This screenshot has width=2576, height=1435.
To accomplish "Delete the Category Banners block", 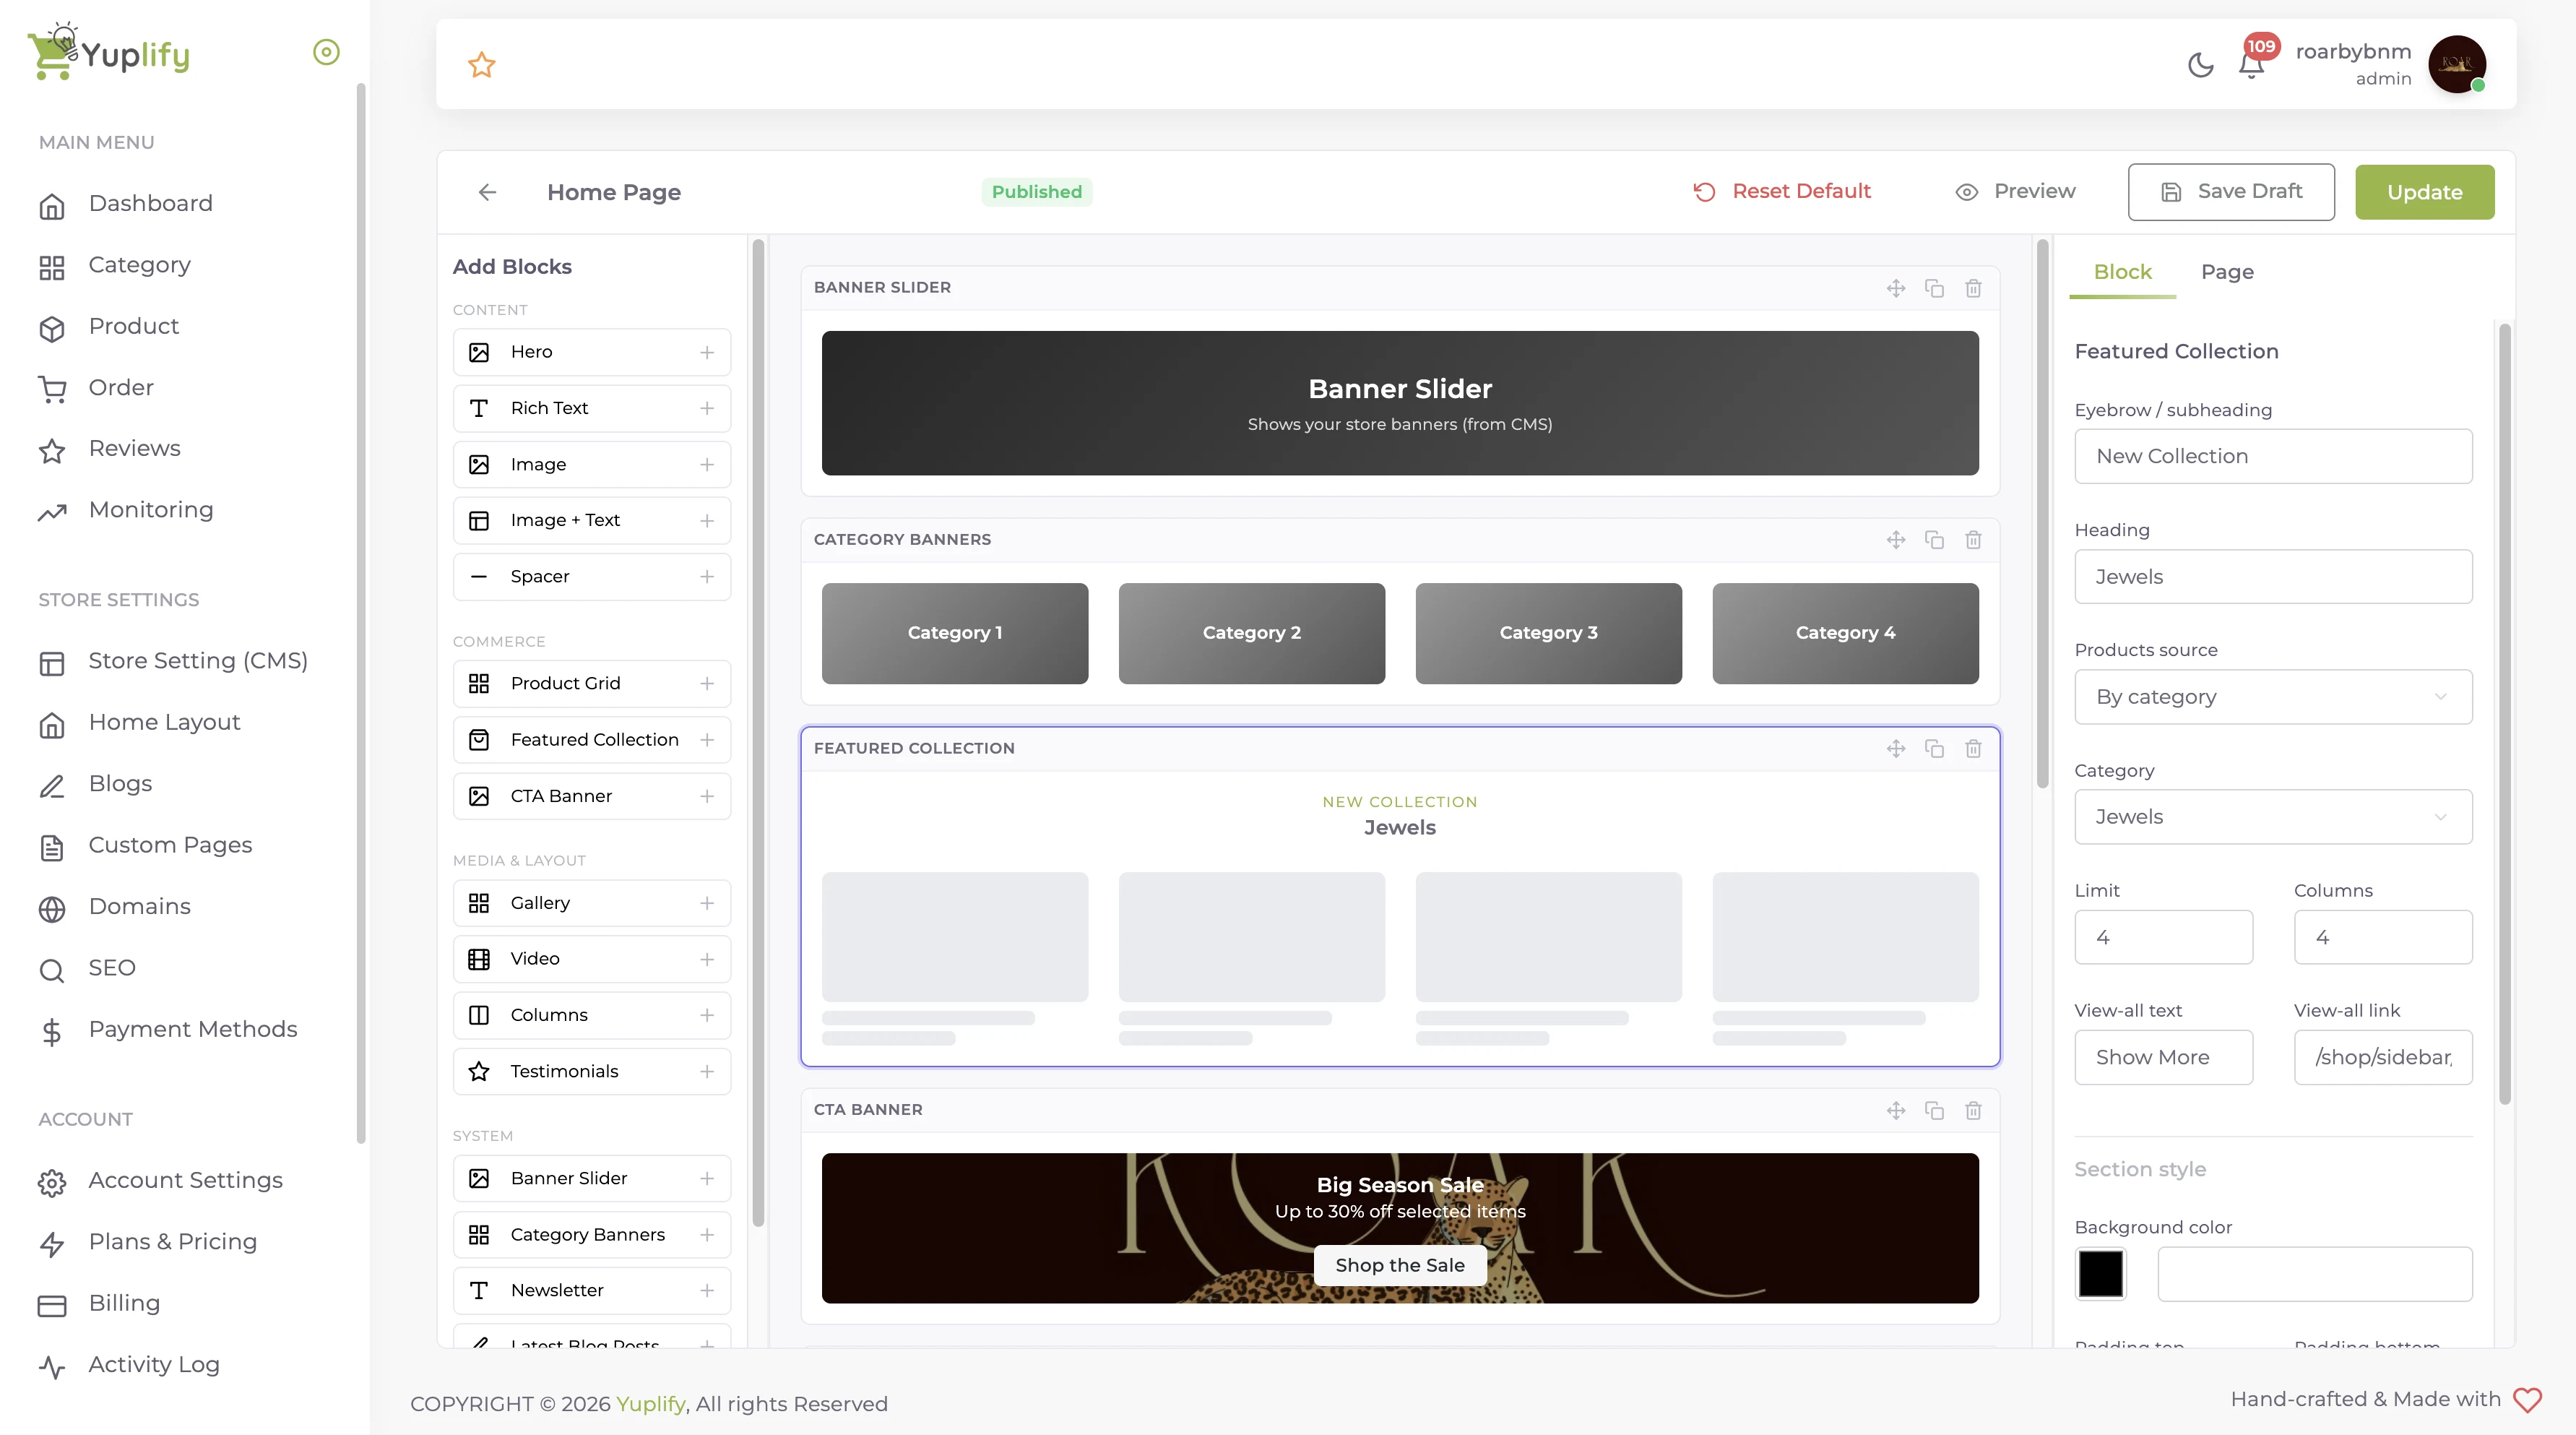I will click(x=1973, y=540).
